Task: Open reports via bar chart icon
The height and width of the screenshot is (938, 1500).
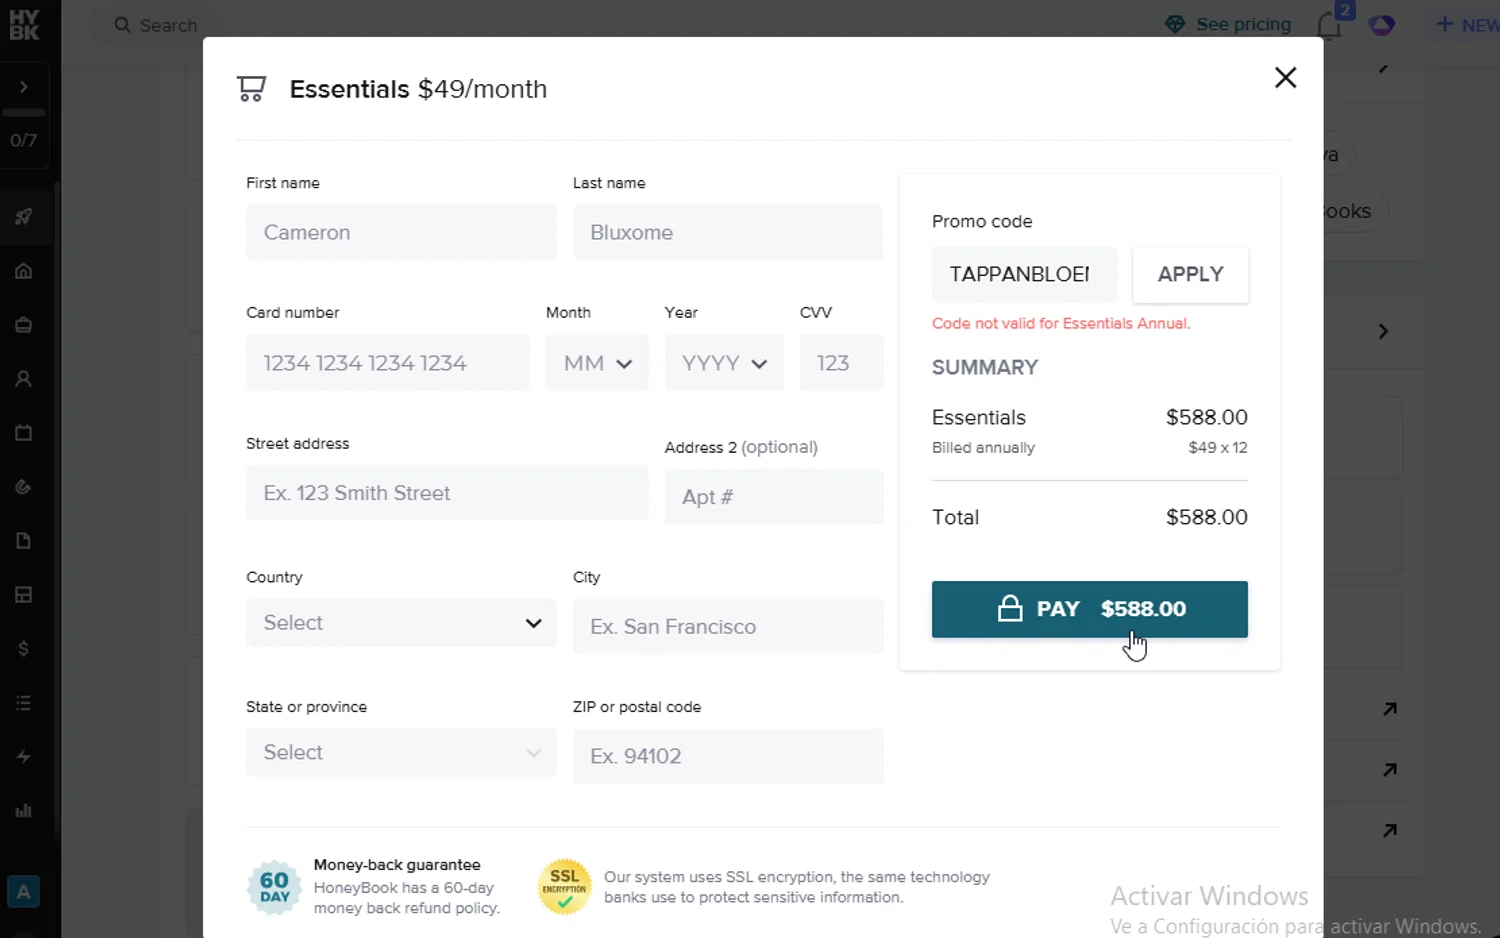Action: pos(24,811)
